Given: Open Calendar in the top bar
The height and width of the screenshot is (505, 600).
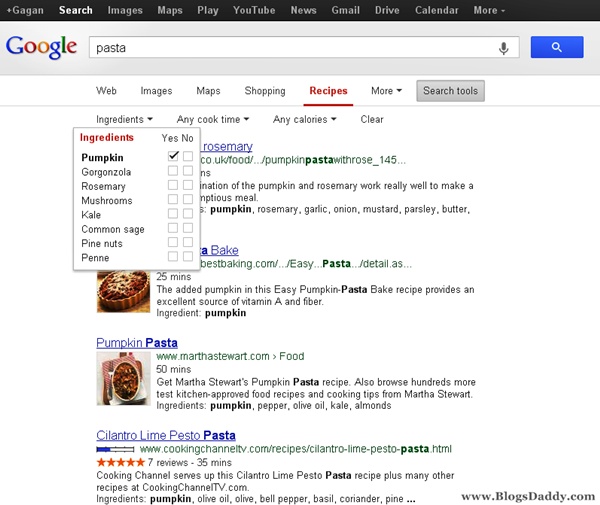Looking at the screenshot, I should (437, 10).
